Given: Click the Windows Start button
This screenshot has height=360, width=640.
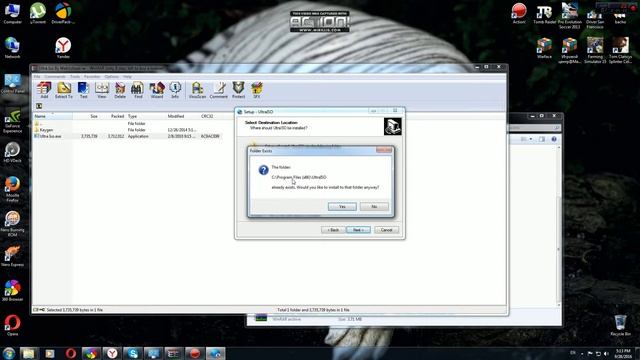Looking at the screenshot, I should tap(9, 353).
